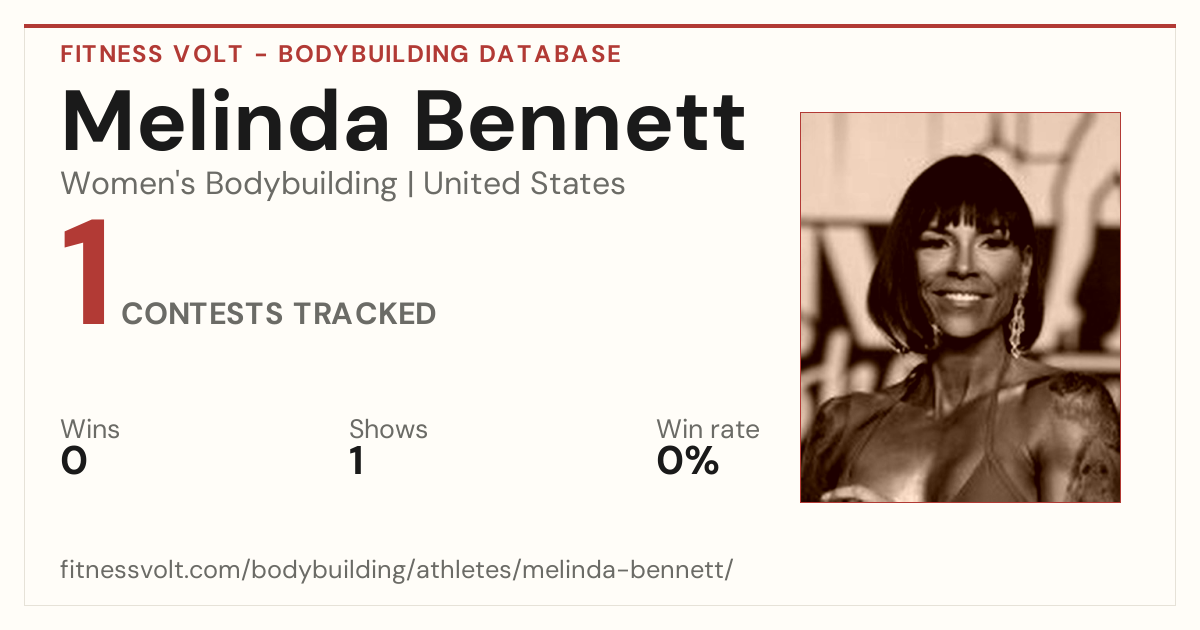This screenshot has height=630, width=1200.
Task: Click the Melinda Bennett name heading
Action: (x=403, y=121)
